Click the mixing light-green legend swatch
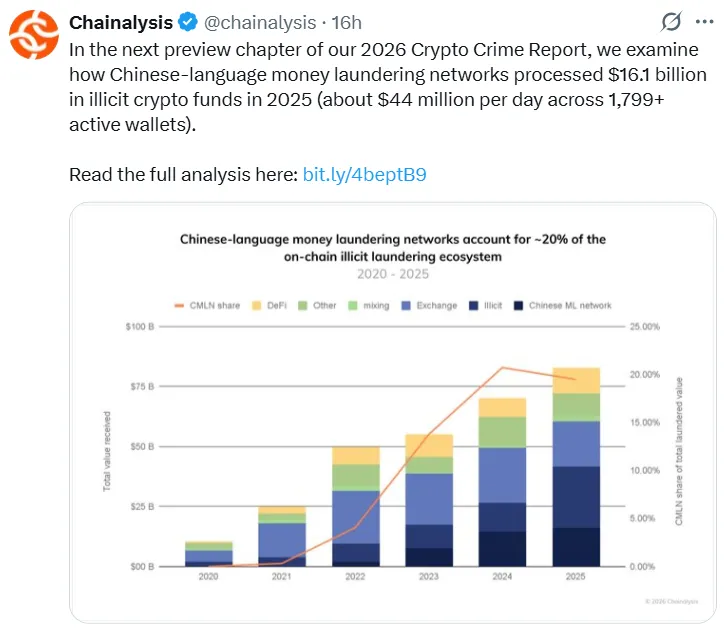This screenshot has width=727, height=641. tap(352, 305)
